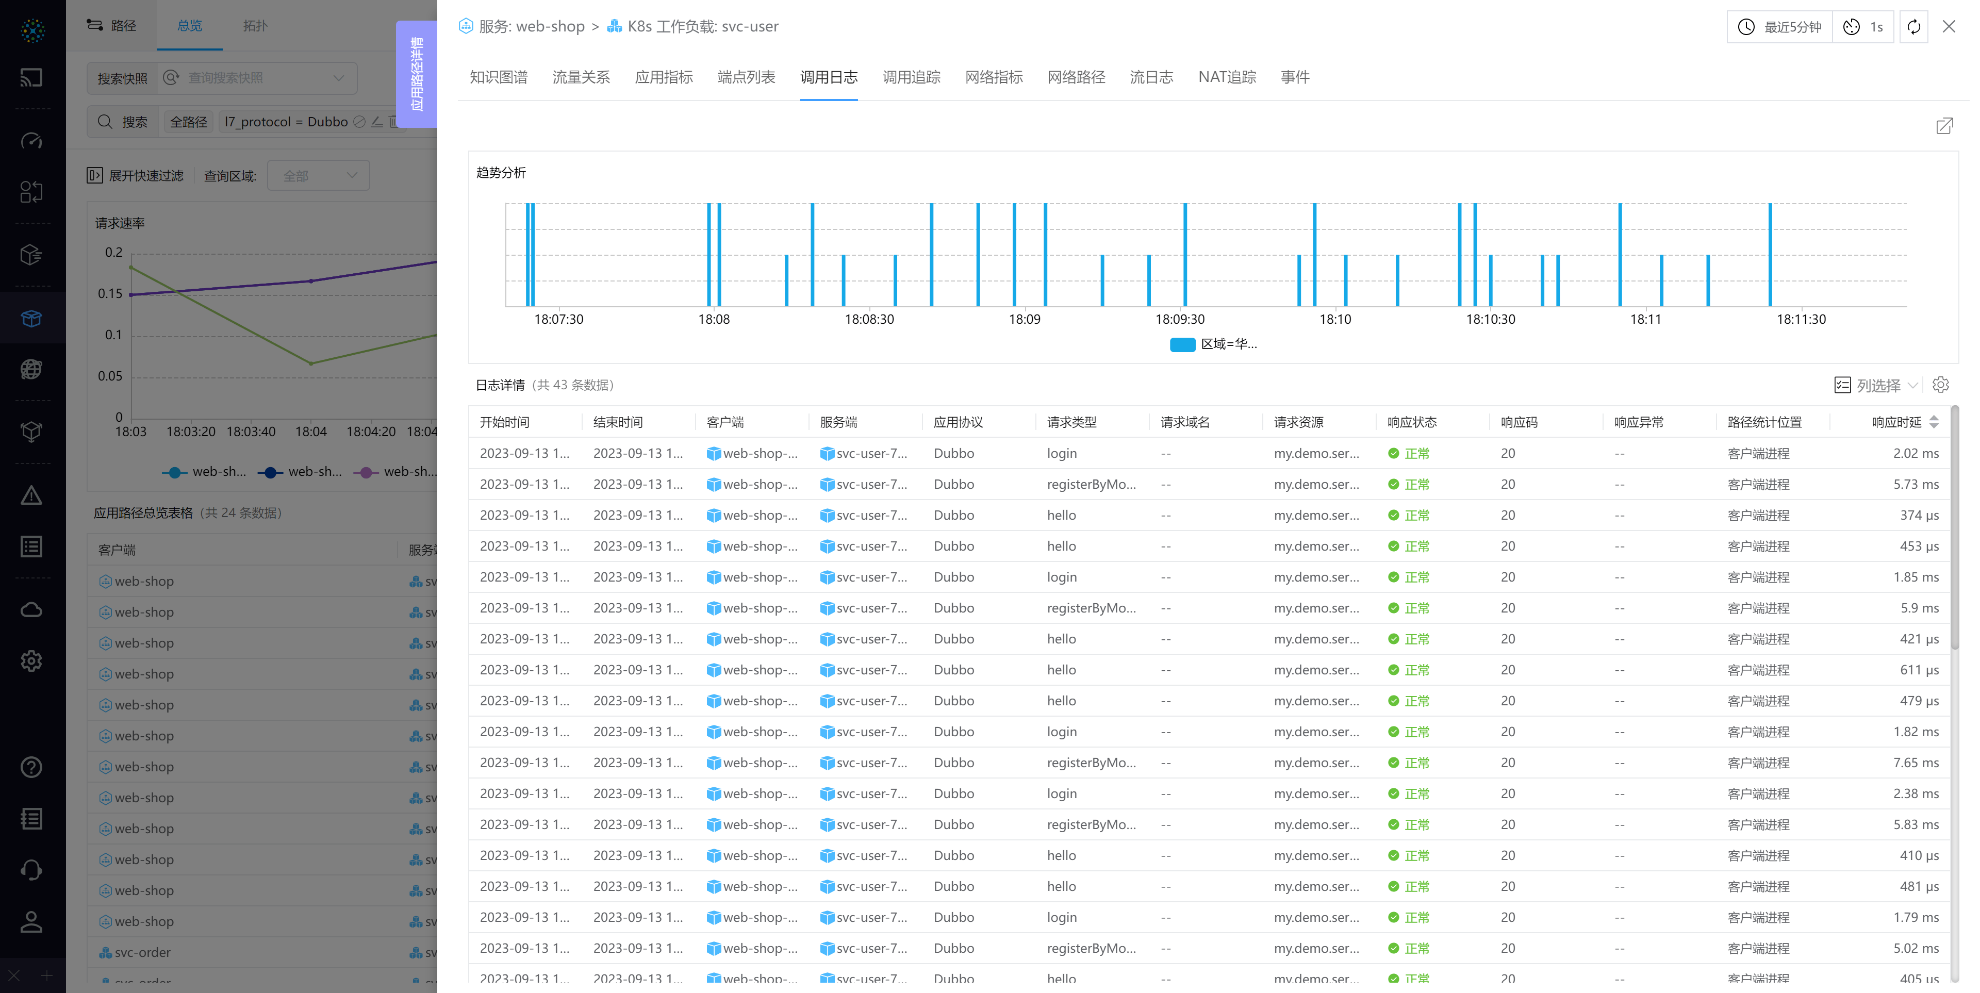1980x993 pixels.
Task: Click the alert triangle sidebar icon
Action: point(32,496)
